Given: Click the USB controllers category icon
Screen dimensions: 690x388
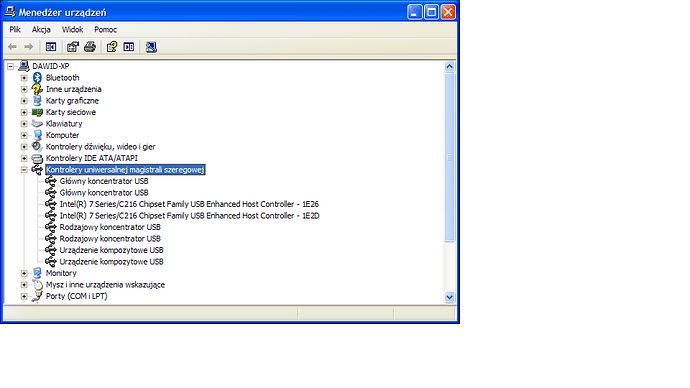Looking at the screenshot, I should pyautogui.click(x=37, y=169).
